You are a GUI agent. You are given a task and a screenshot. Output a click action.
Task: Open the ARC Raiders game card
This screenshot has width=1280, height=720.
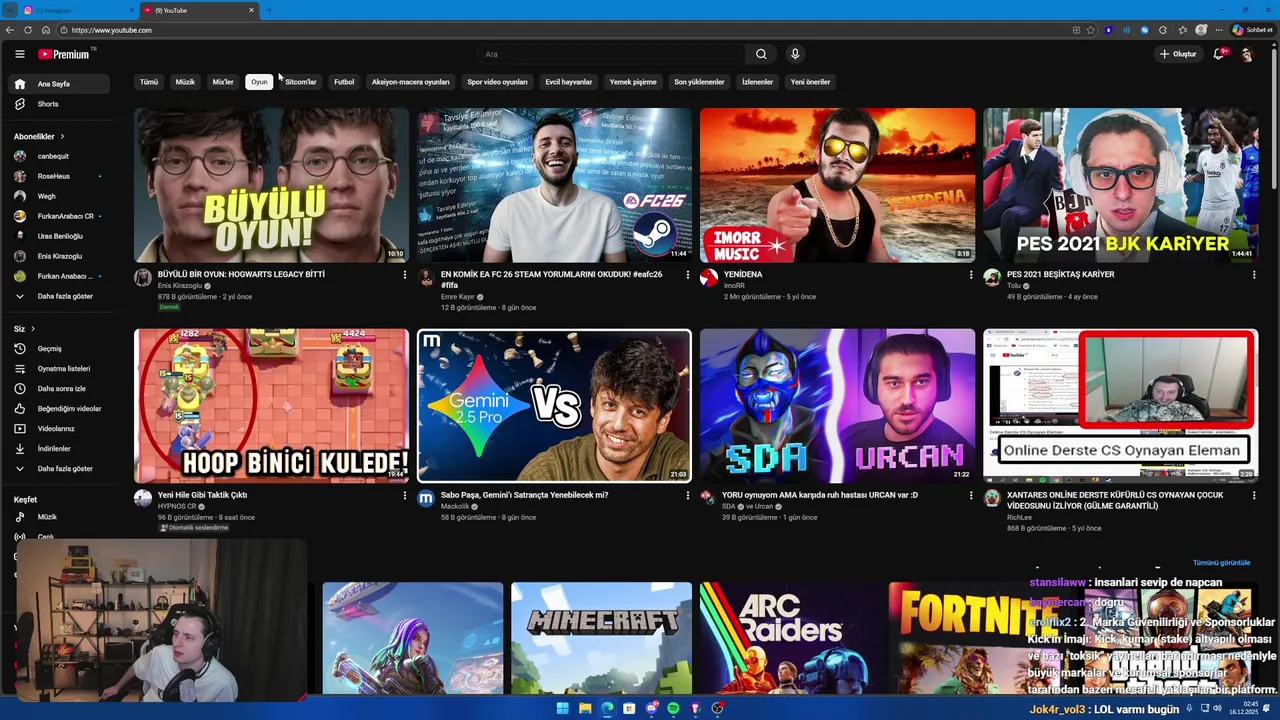[x=790, y=638]
